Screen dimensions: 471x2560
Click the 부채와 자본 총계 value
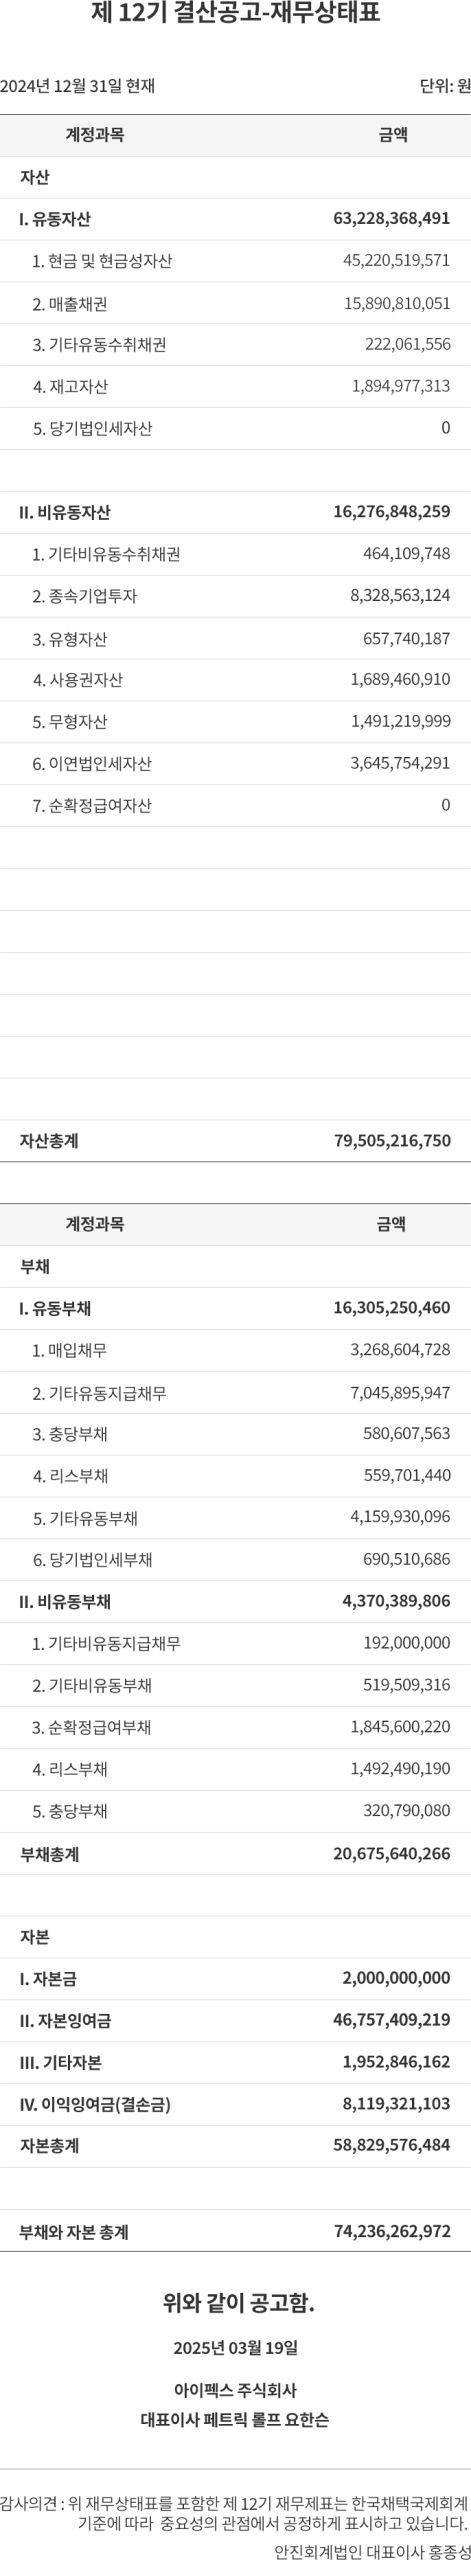click(x=392, y=2231)
